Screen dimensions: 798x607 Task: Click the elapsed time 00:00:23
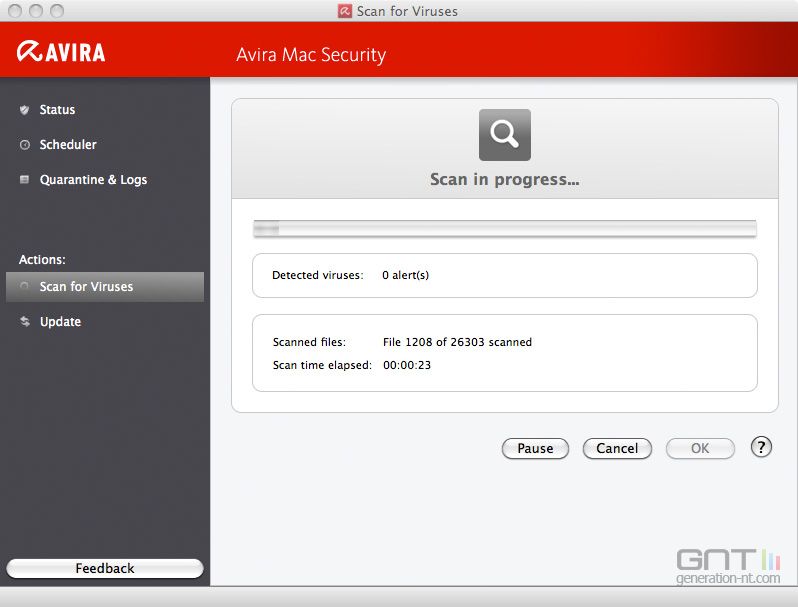407,365
